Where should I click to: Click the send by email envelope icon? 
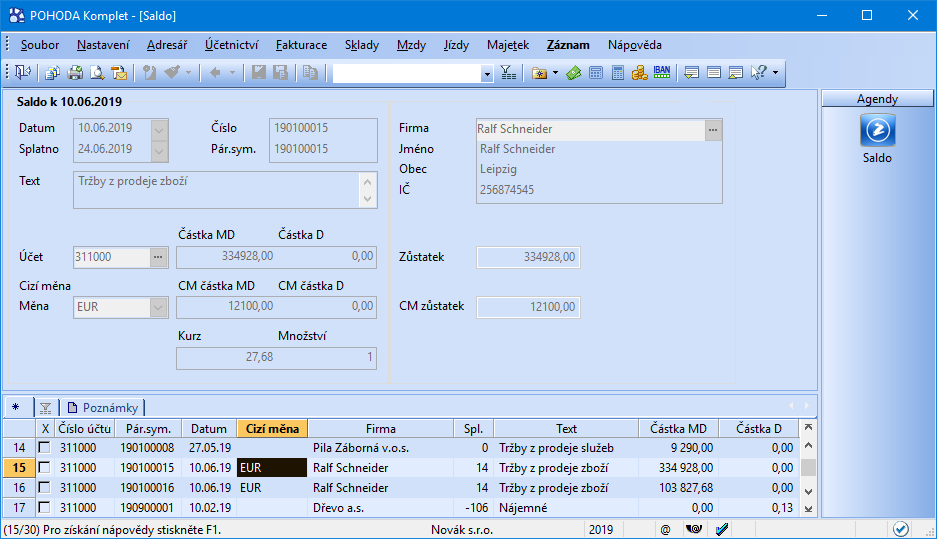(x=119, y=73)
